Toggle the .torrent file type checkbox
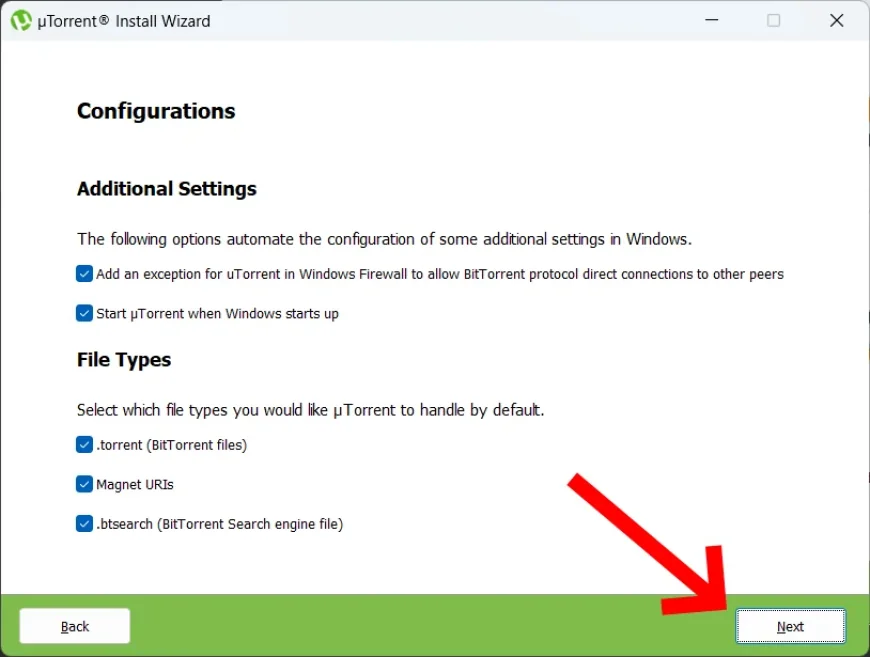 coord(84,444)
